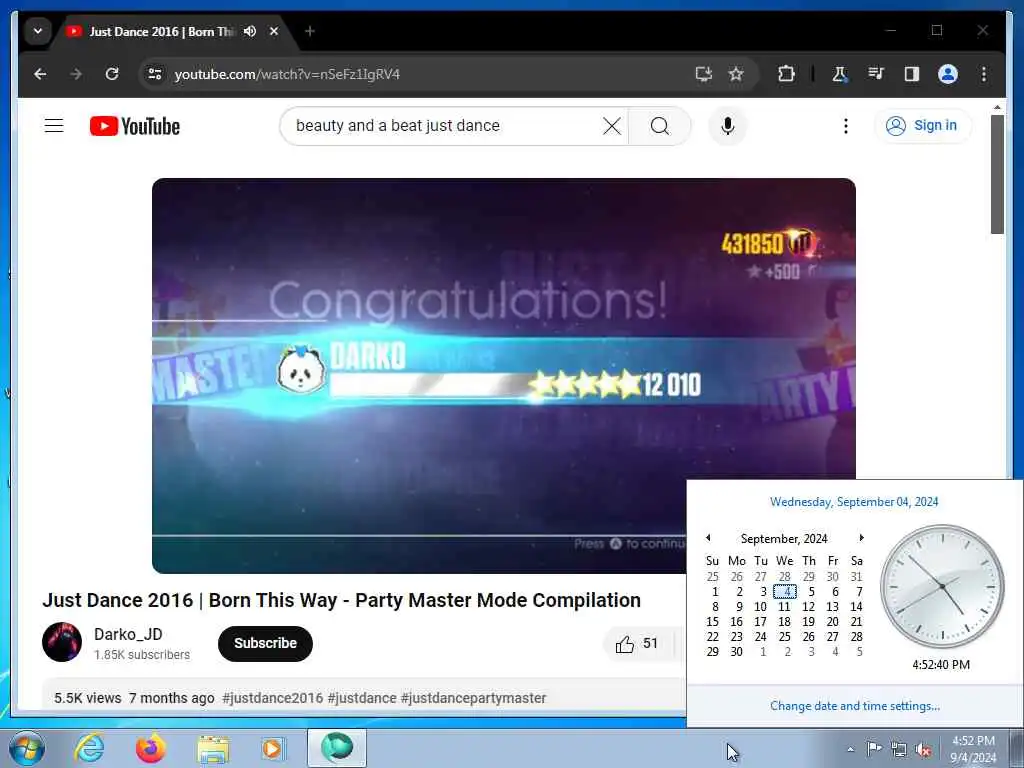The width and height of the screenshot is (1024, 768).
Task: Go to next month in calendar
Action: 861,537
